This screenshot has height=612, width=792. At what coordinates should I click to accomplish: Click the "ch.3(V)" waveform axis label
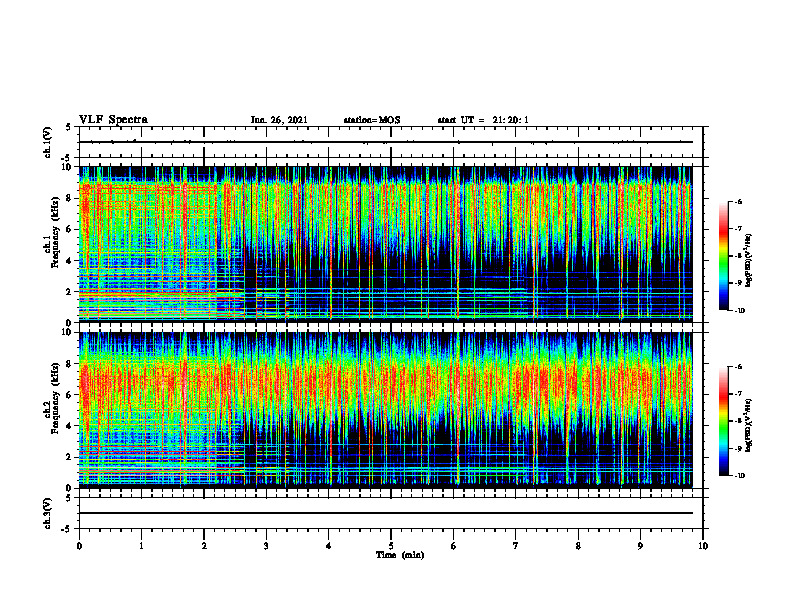(x=47, y=513)
